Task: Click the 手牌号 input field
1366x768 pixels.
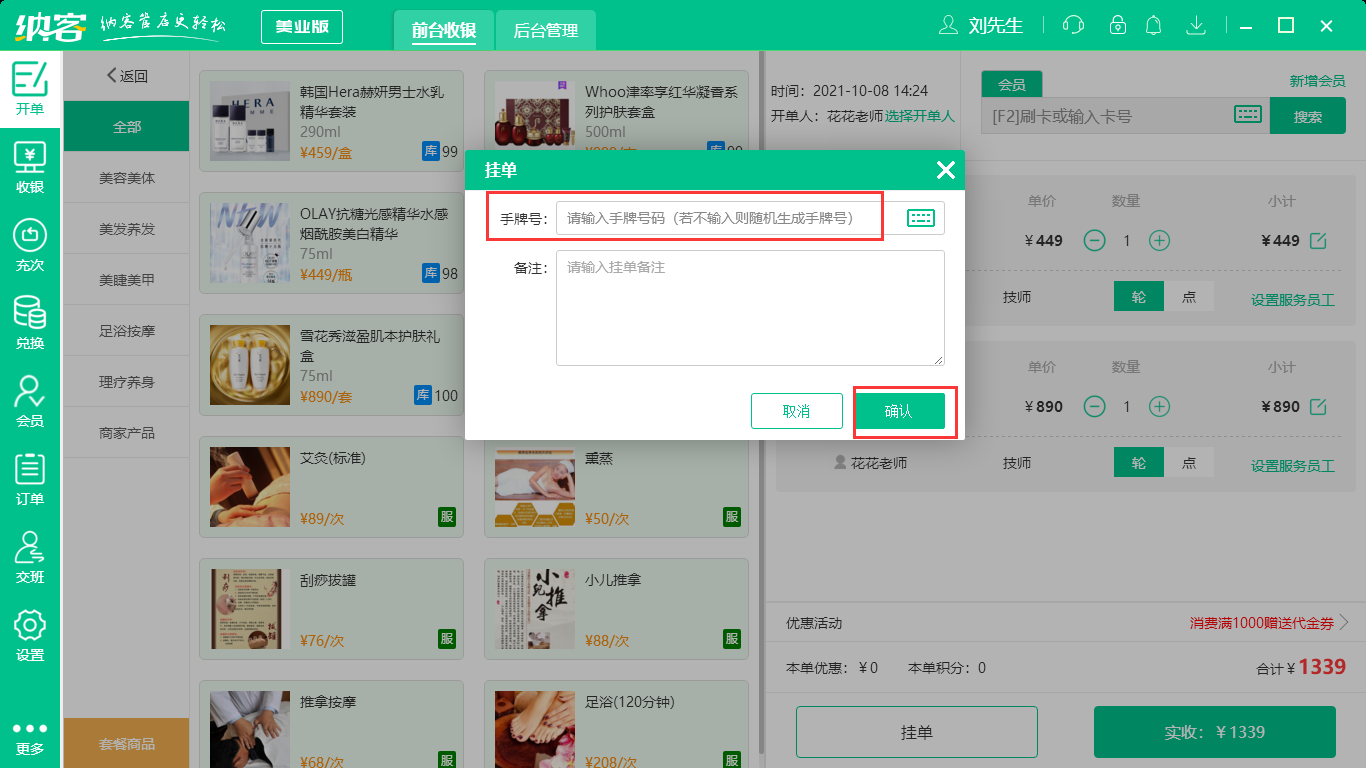Action: click(x=720, y=217)
